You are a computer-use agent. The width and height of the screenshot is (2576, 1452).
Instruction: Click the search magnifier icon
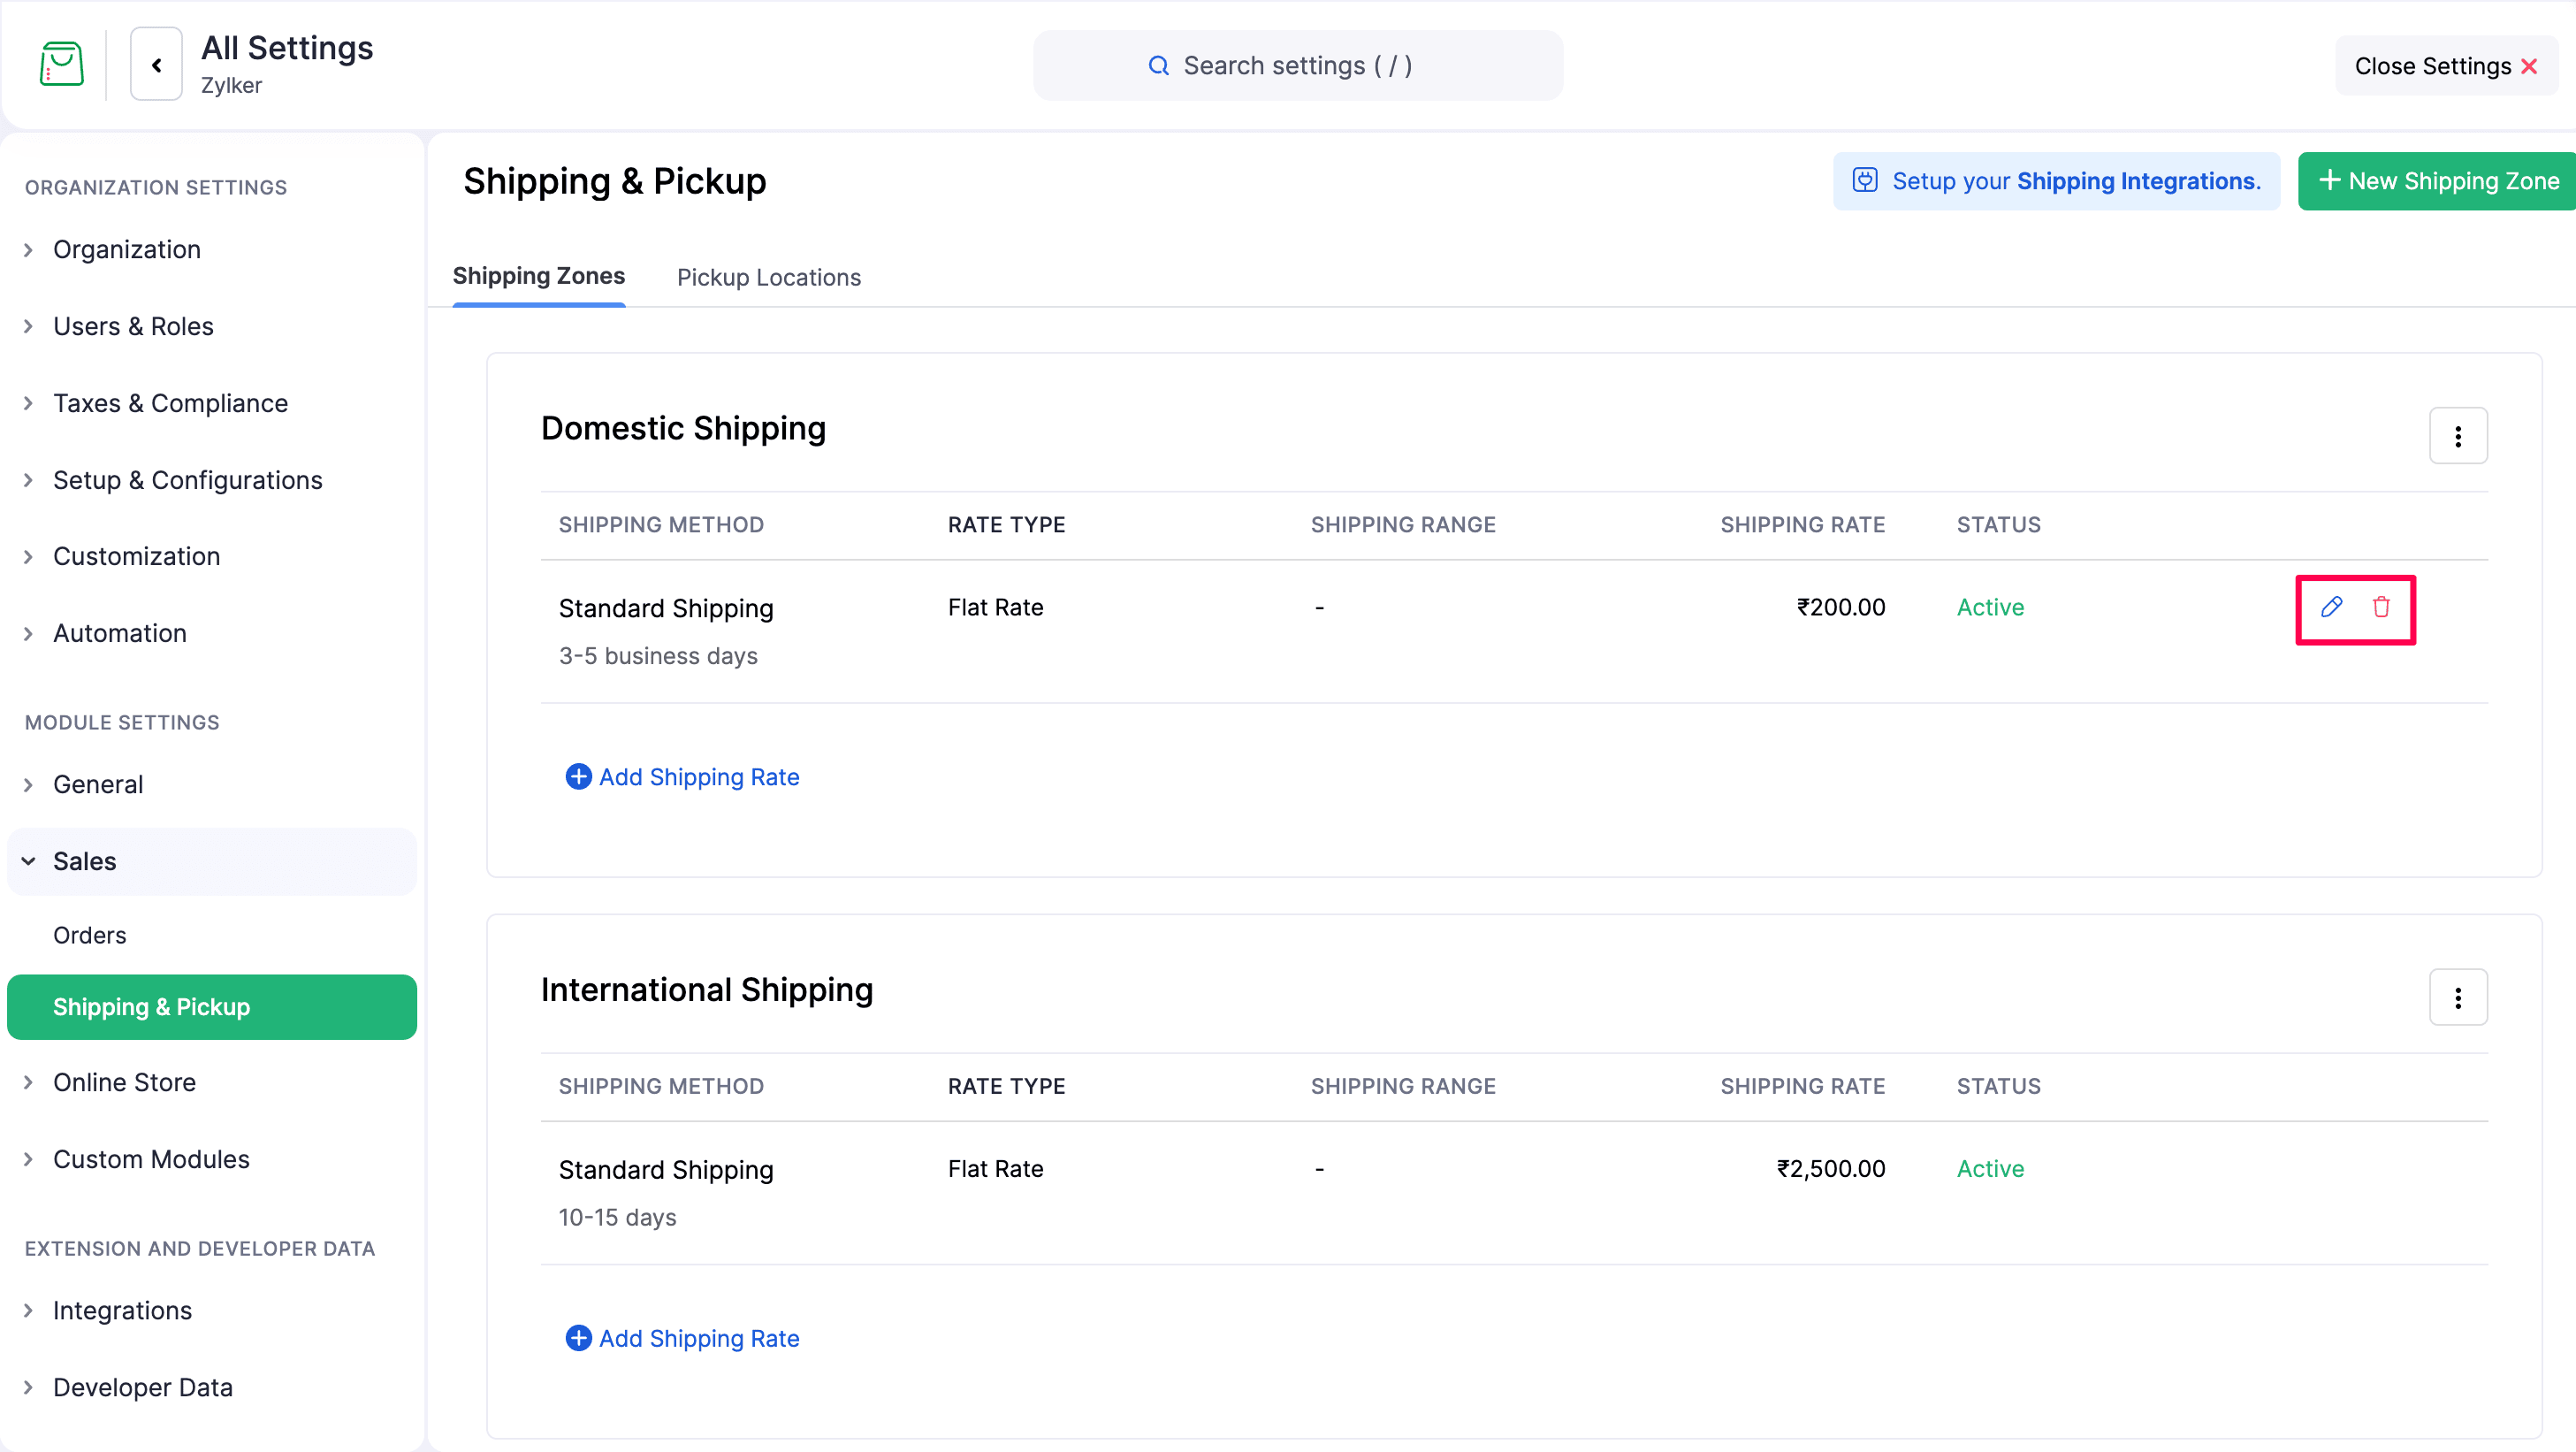point(1158,66)
